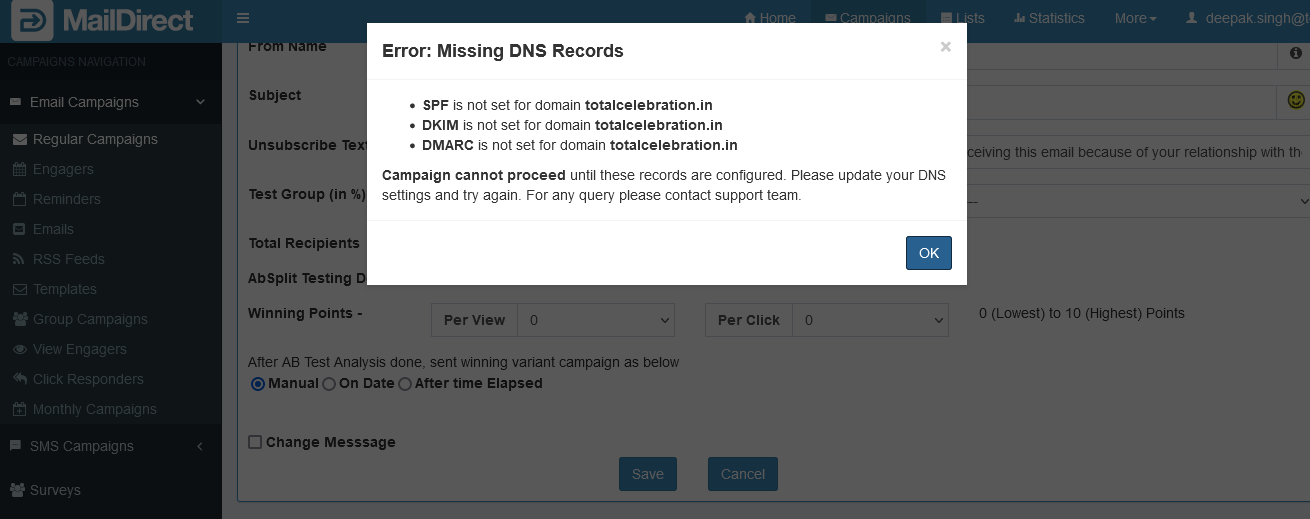Image resolution: width=1310 pixels, height=519 pixels.
Task: Select the On Date radio option
Action: [329, 384]
